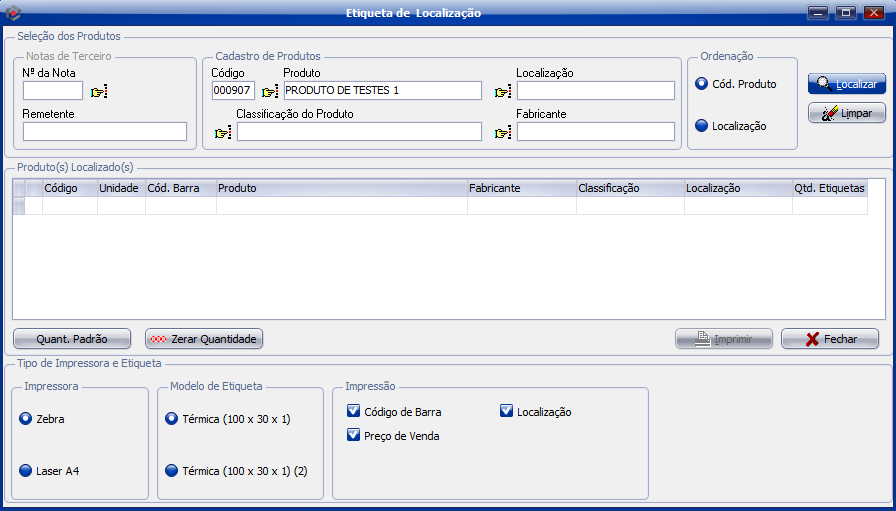This screenshot has height=511, width=896.
Task: Click the Fechar button
Action: click(829, 339)
